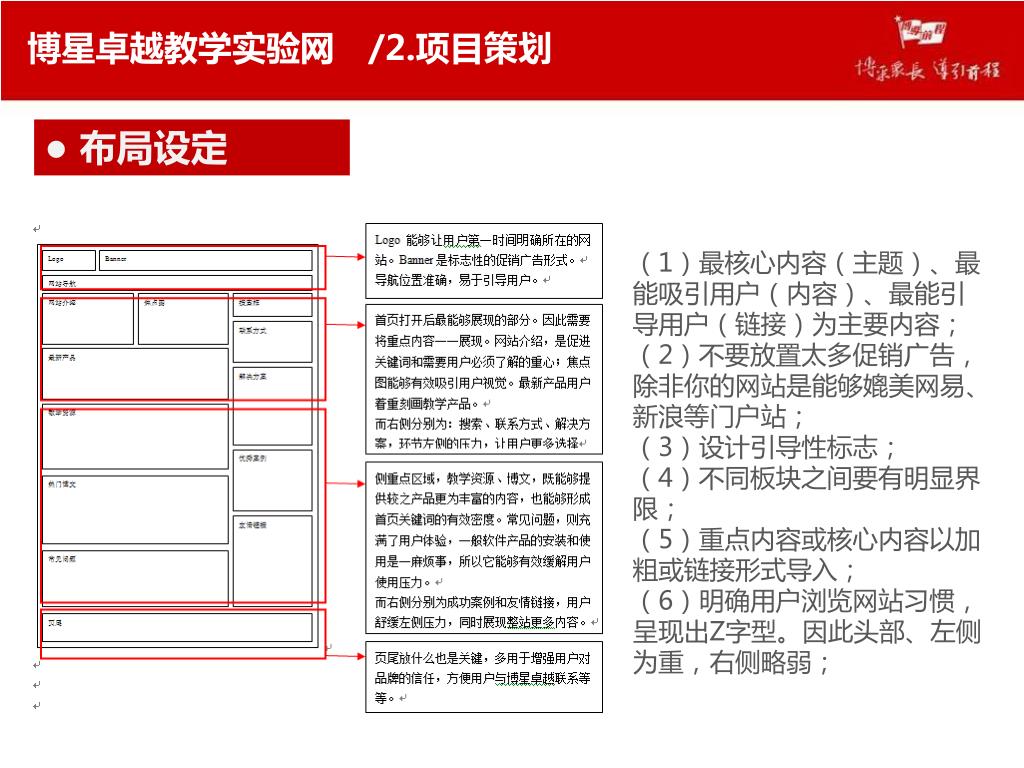Click the line '呈现出Z字型。因此头部、左侧'

pyautogui.click(x=807, y=632)
